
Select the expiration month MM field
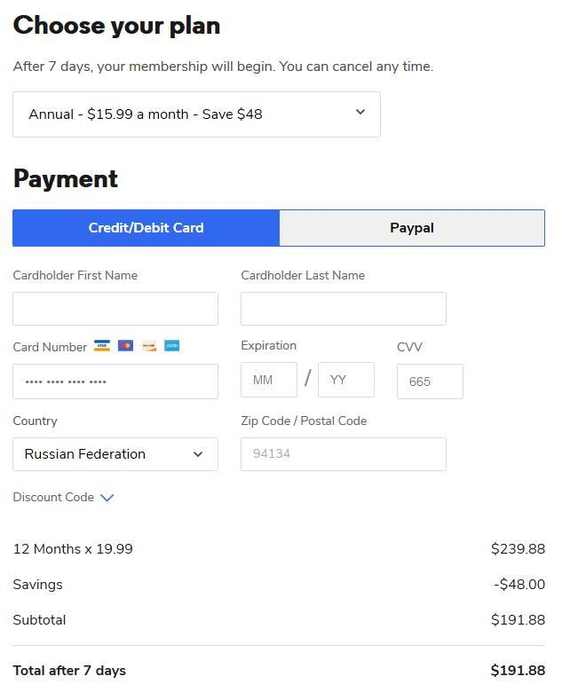[x=269, y=380]
